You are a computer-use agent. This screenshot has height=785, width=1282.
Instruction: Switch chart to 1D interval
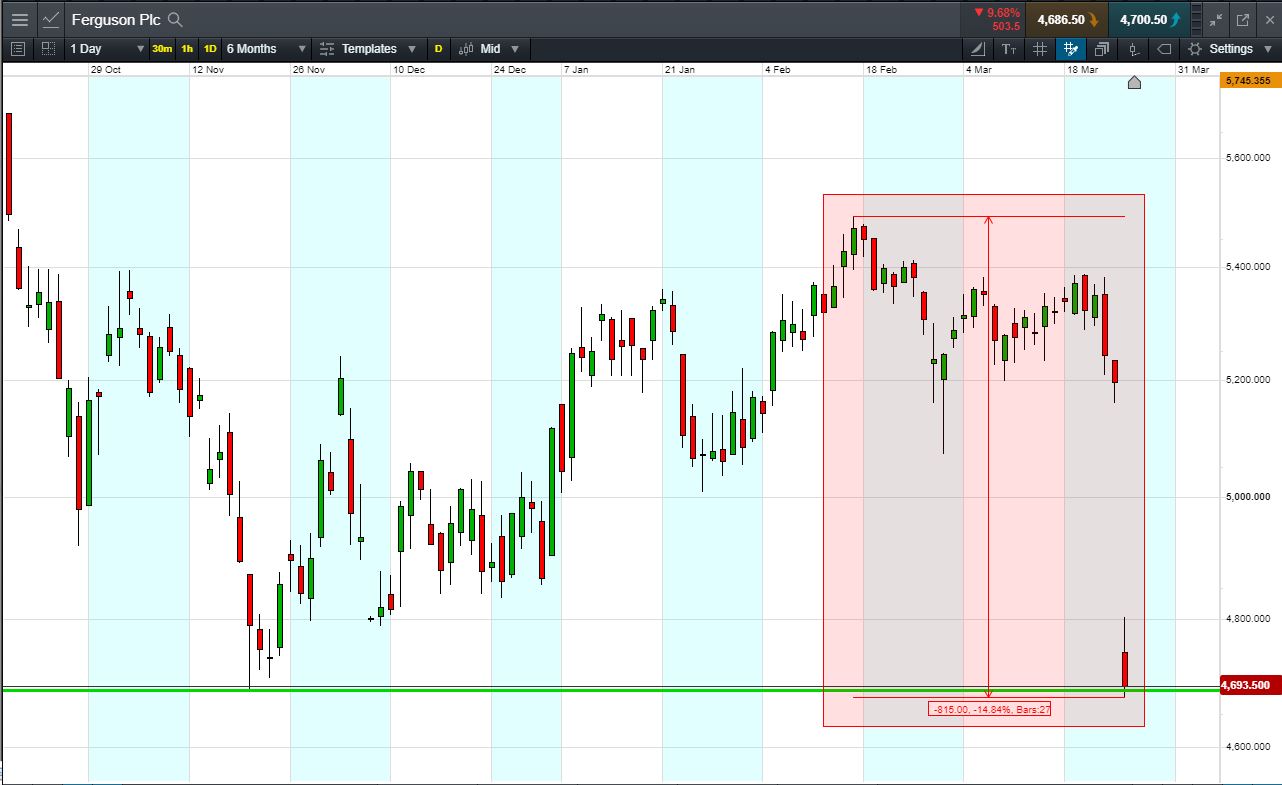click(x=210, y=48)
